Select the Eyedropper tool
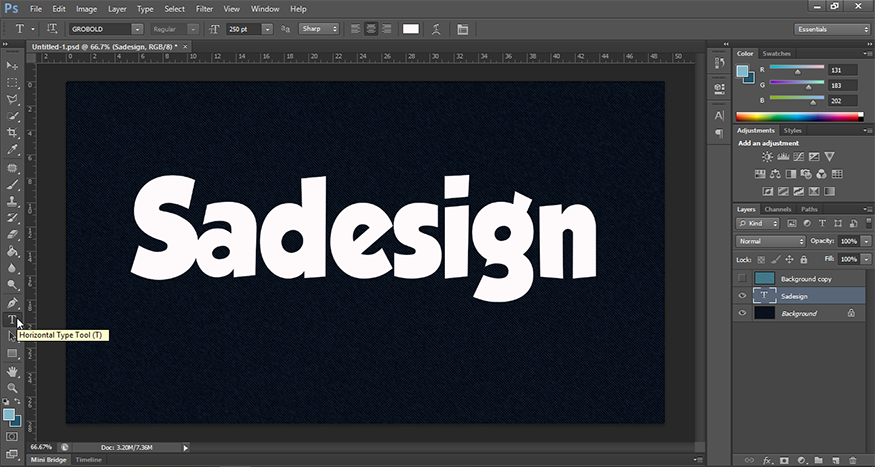 [12, 150]
